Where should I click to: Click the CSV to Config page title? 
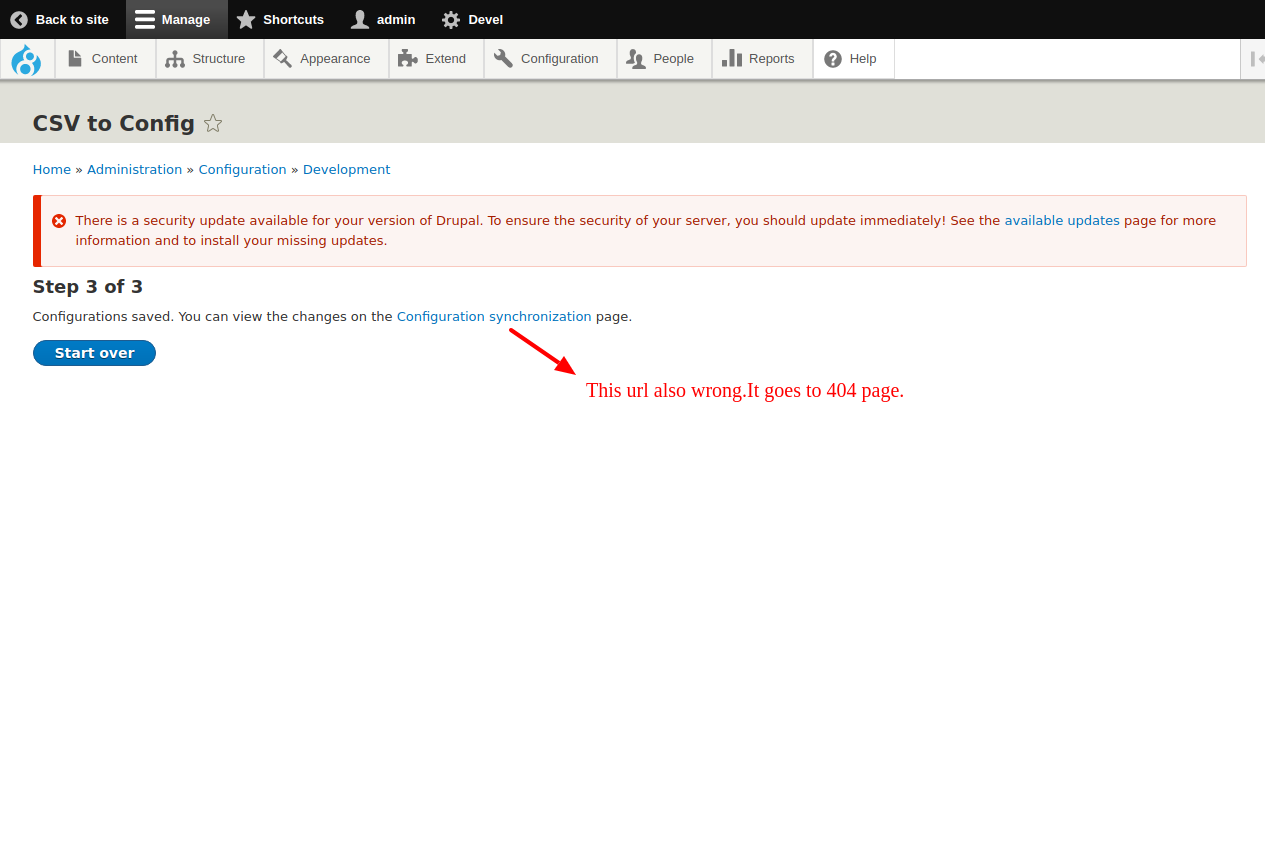pos(114,123)
